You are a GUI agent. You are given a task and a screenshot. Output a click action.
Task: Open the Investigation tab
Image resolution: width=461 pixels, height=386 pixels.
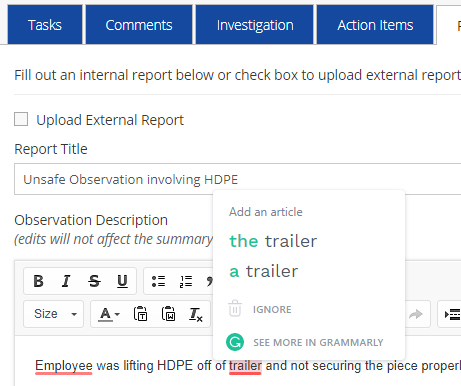pos(255,25)
